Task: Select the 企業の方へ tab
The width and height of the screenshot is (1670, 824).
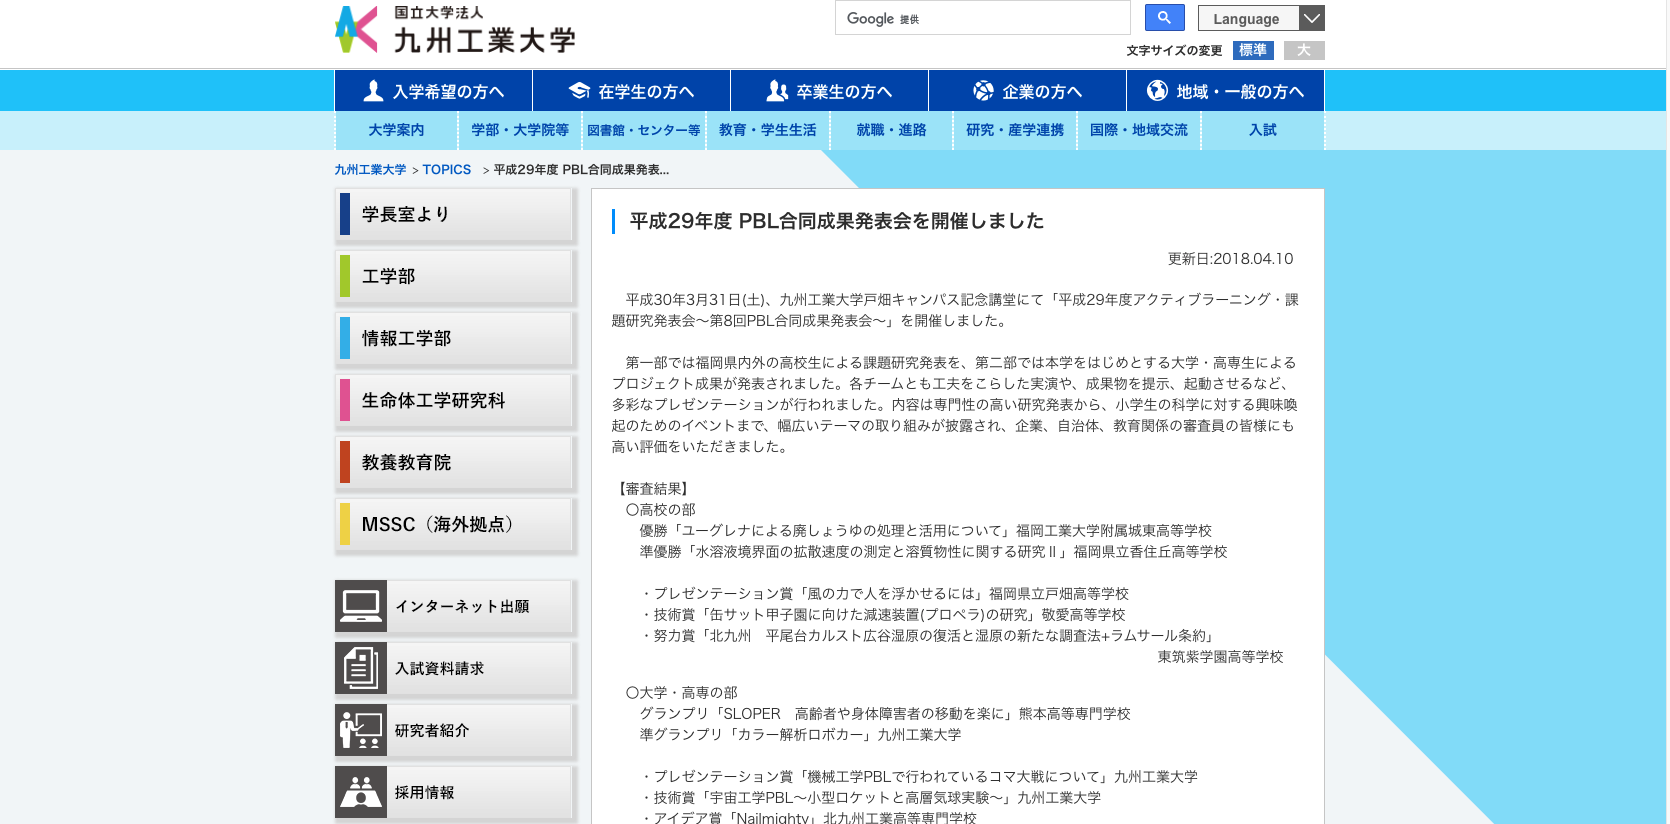Action: coord(1027,91)
